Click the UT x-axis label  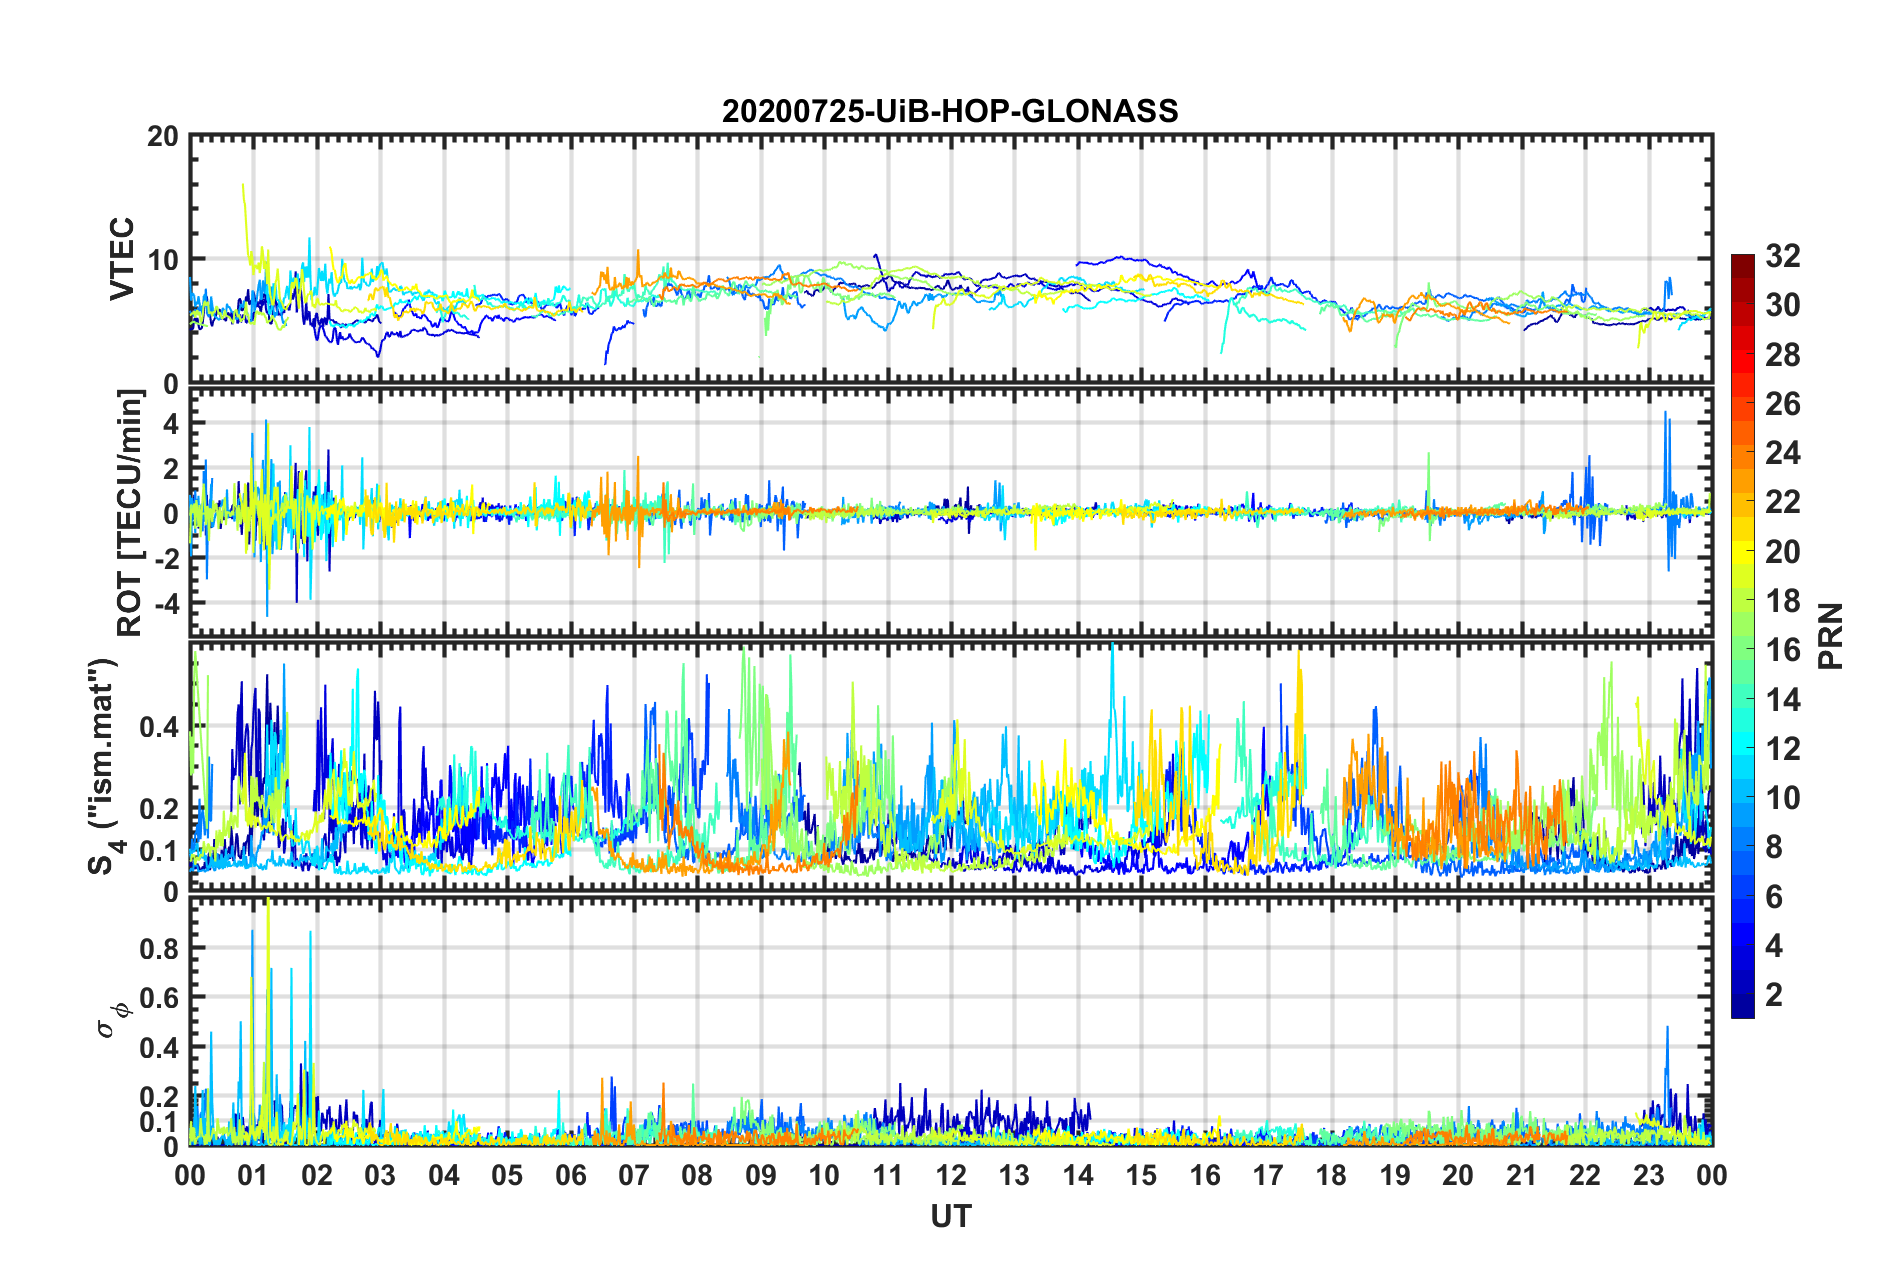click(x=951, y=1216)
